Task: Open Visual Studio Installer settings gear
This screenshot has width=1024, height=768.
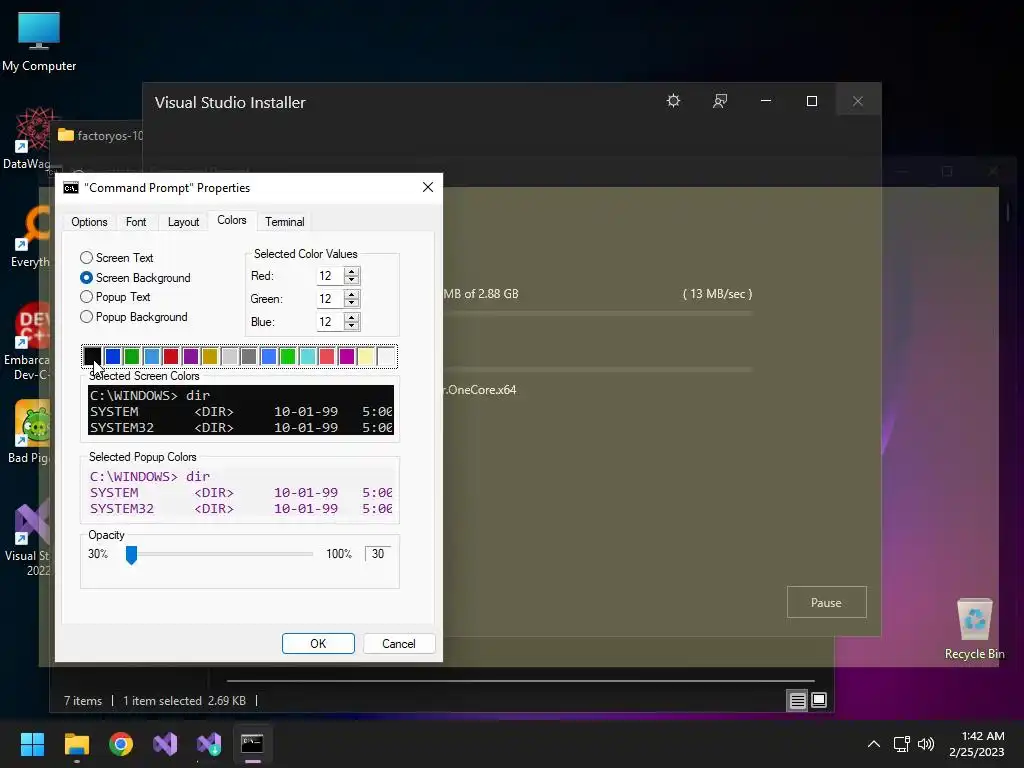Action: (x=673, y=101)
